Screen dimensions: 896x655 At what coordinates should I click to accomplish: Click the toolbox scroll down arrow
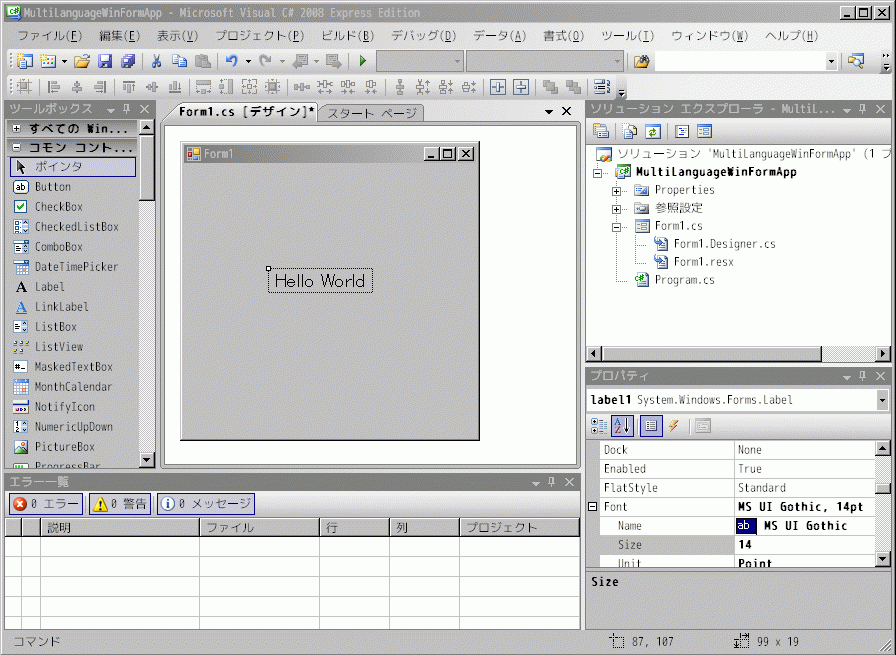147,460
